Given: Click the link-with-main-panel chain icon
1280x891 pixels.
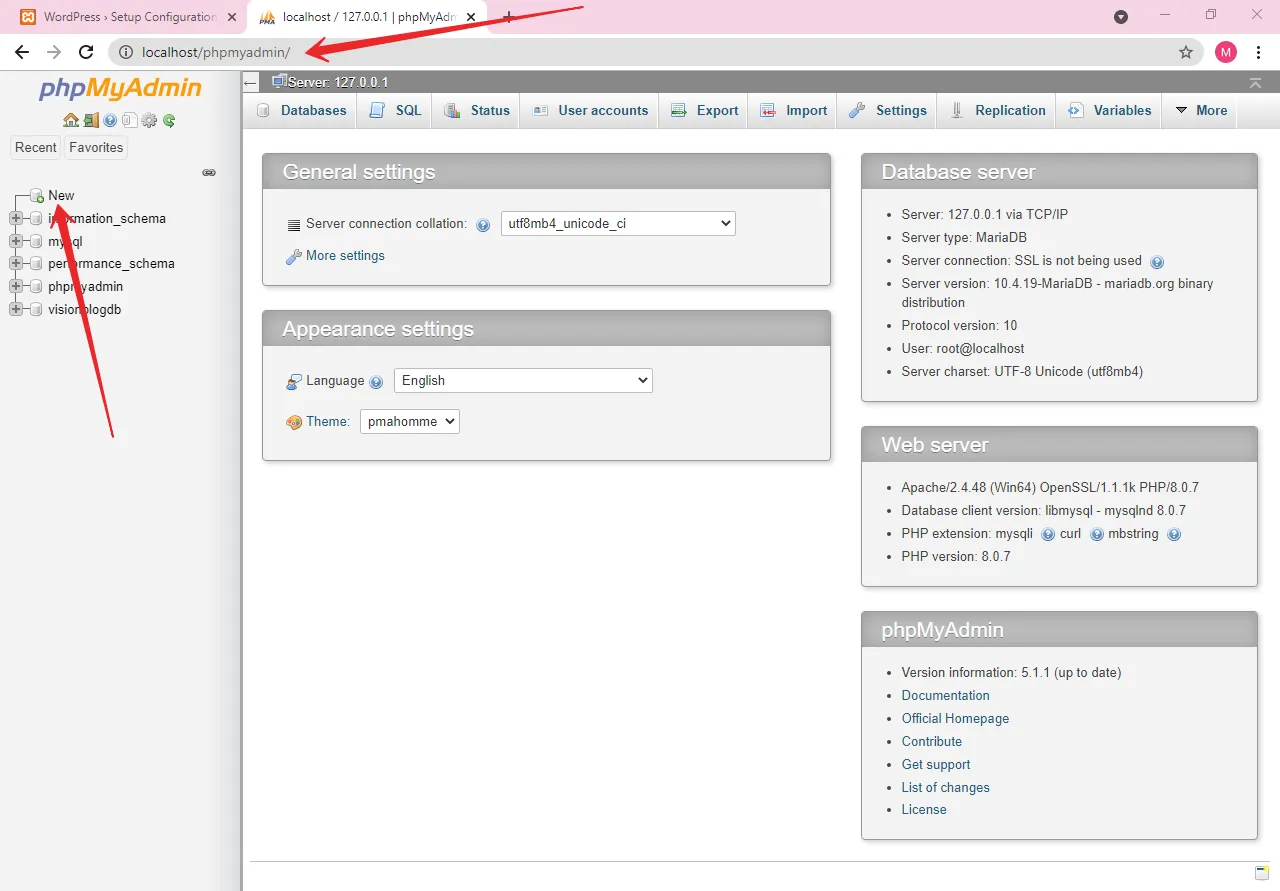Looking at the screenshot, I should point(209,172).
